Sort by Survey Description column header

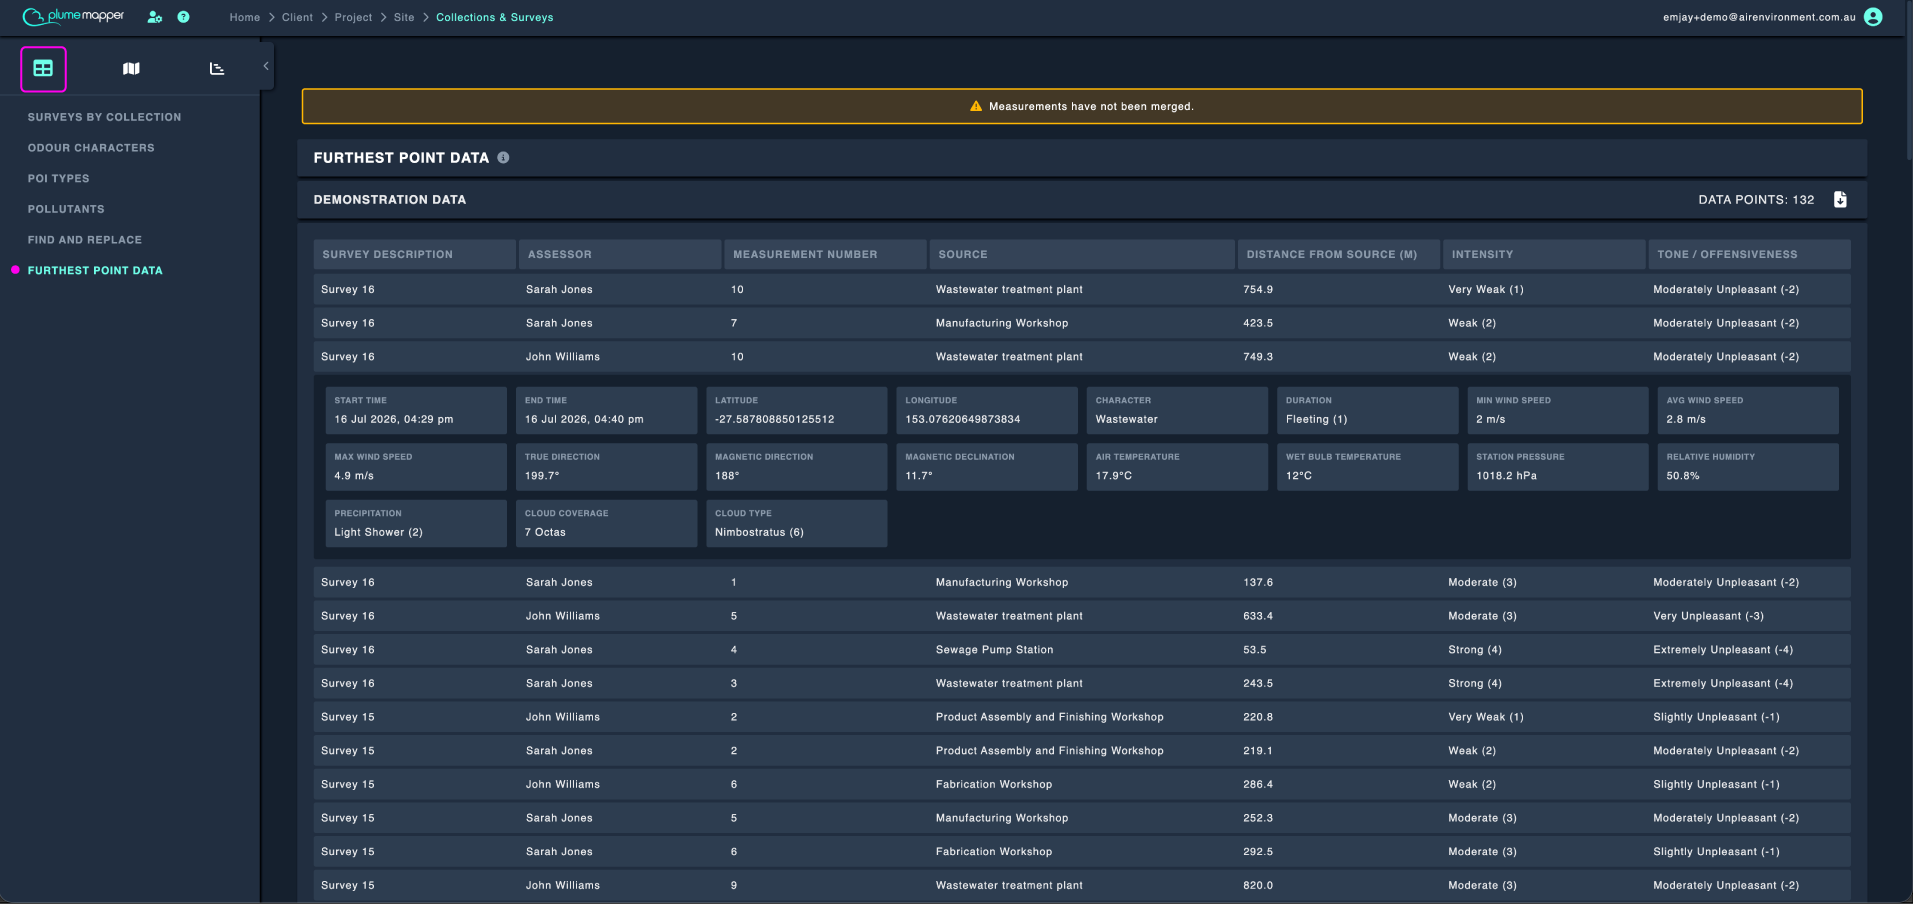tap(415, 254)
